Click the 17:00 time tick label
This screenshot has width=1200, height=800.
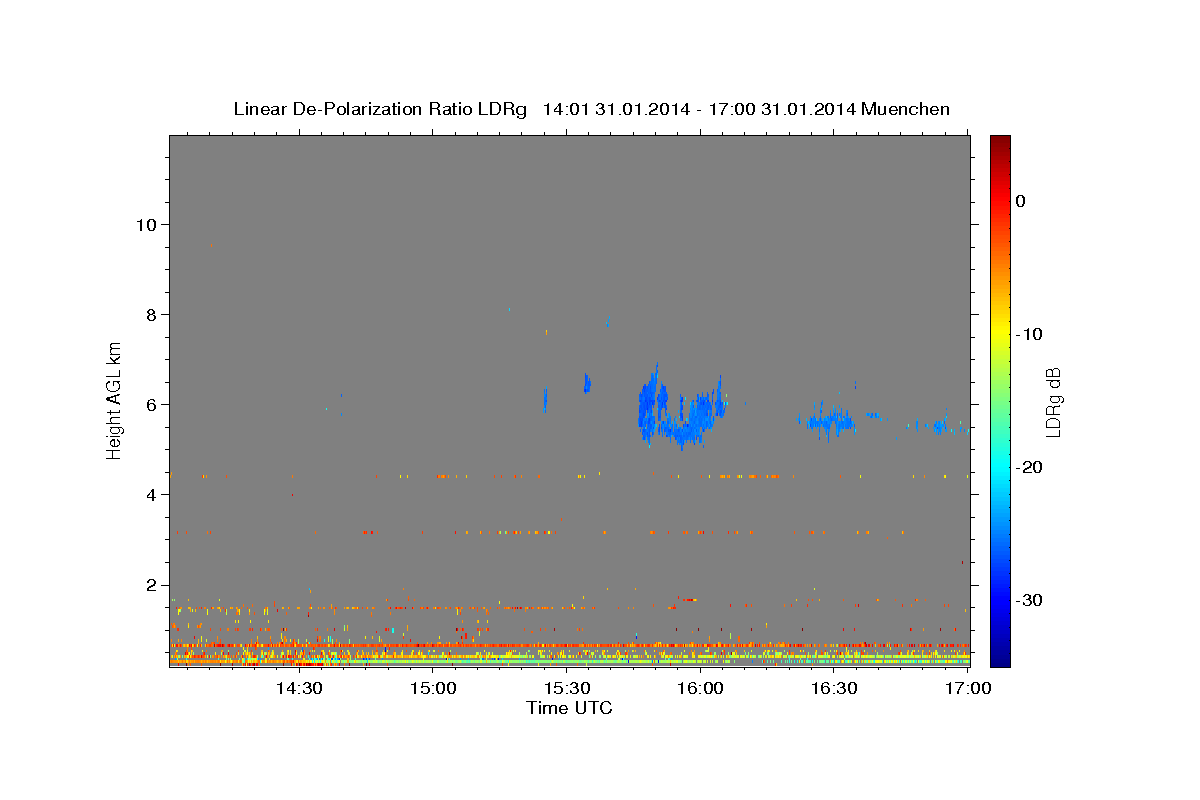point(969,689)
